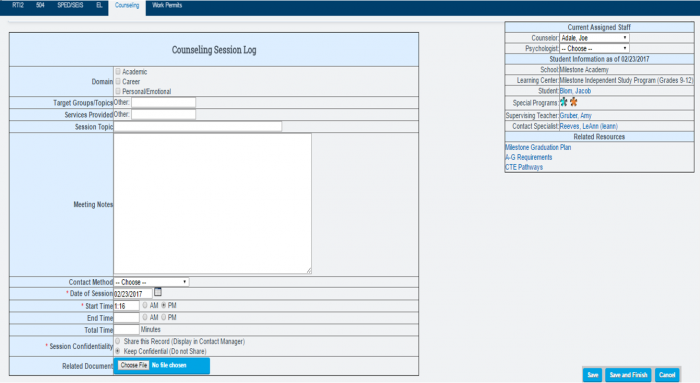Click the Choose File button

(133, 365)
